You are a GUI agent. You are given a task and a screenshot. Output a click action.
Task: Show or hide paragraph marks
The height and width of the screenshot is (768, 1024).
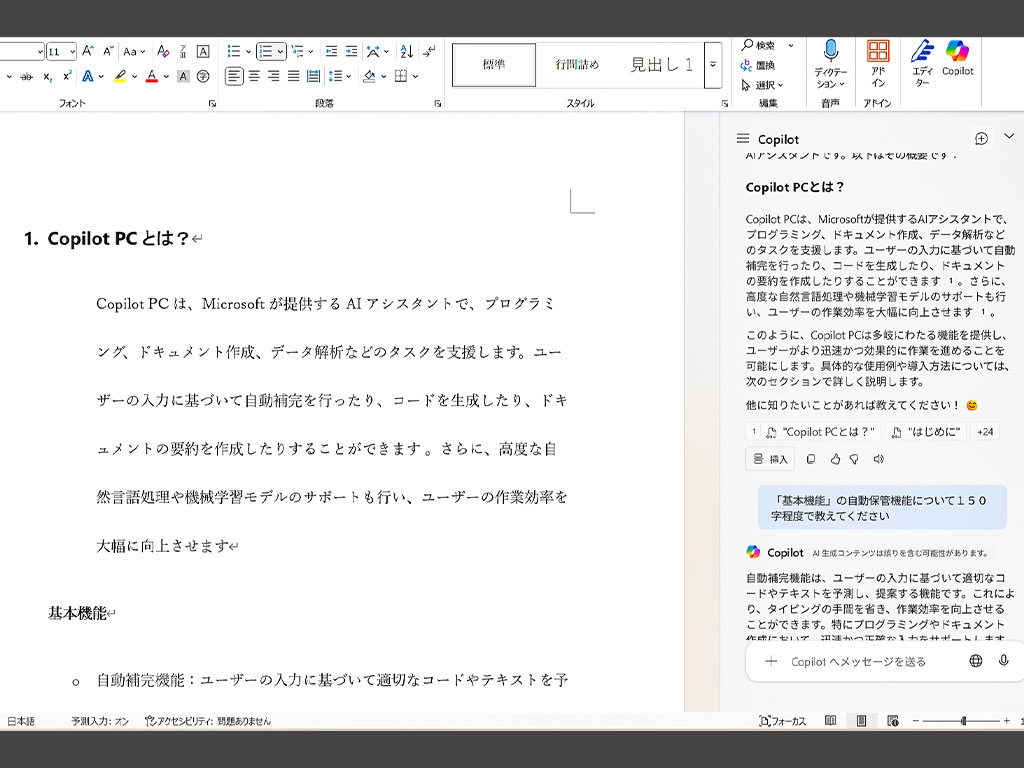click(x=429, y=51)
